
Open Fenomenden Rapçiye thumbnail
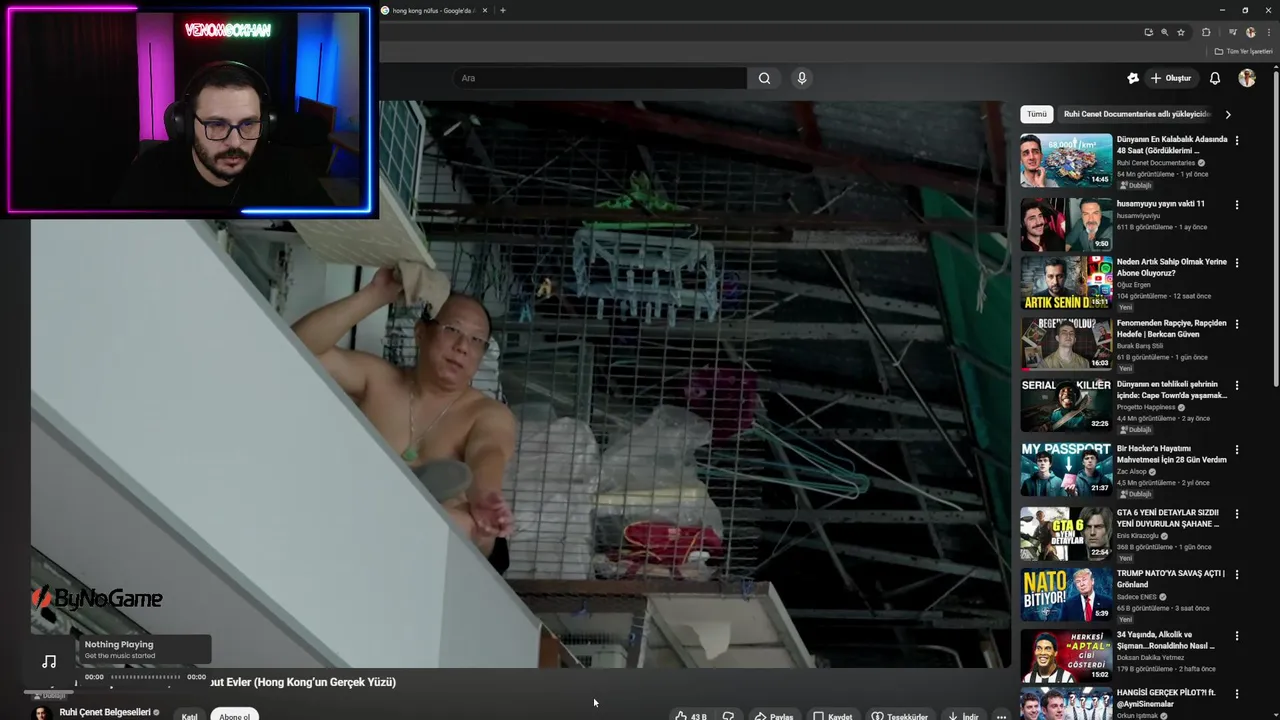pos(1066,343)
